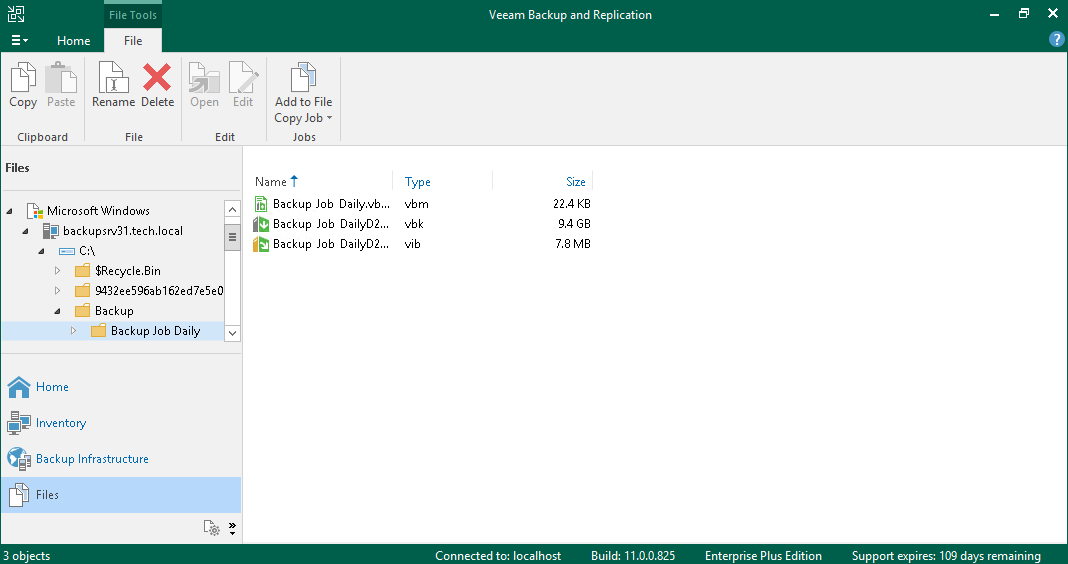Select Microsoft Windows in the tree
Image resolution: width=1068 pixels, height=564 pixels.
tap(98, 211)
